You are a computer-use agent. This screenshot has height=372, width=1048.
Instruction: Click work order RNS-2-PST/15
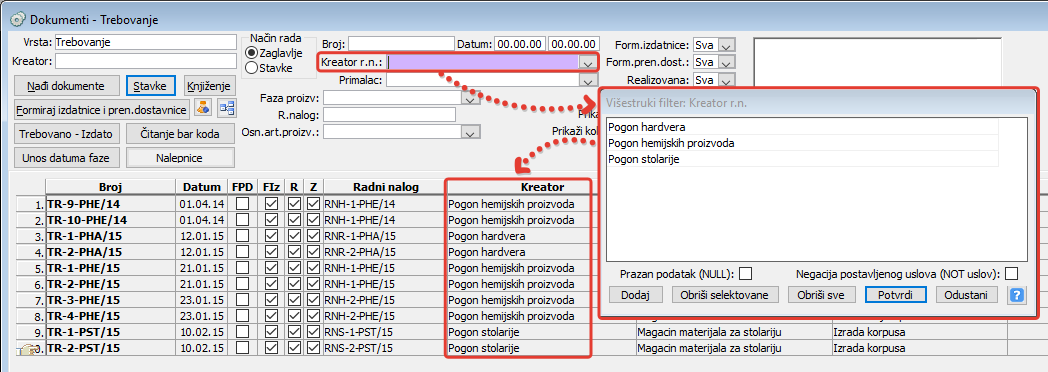point(360,348)
